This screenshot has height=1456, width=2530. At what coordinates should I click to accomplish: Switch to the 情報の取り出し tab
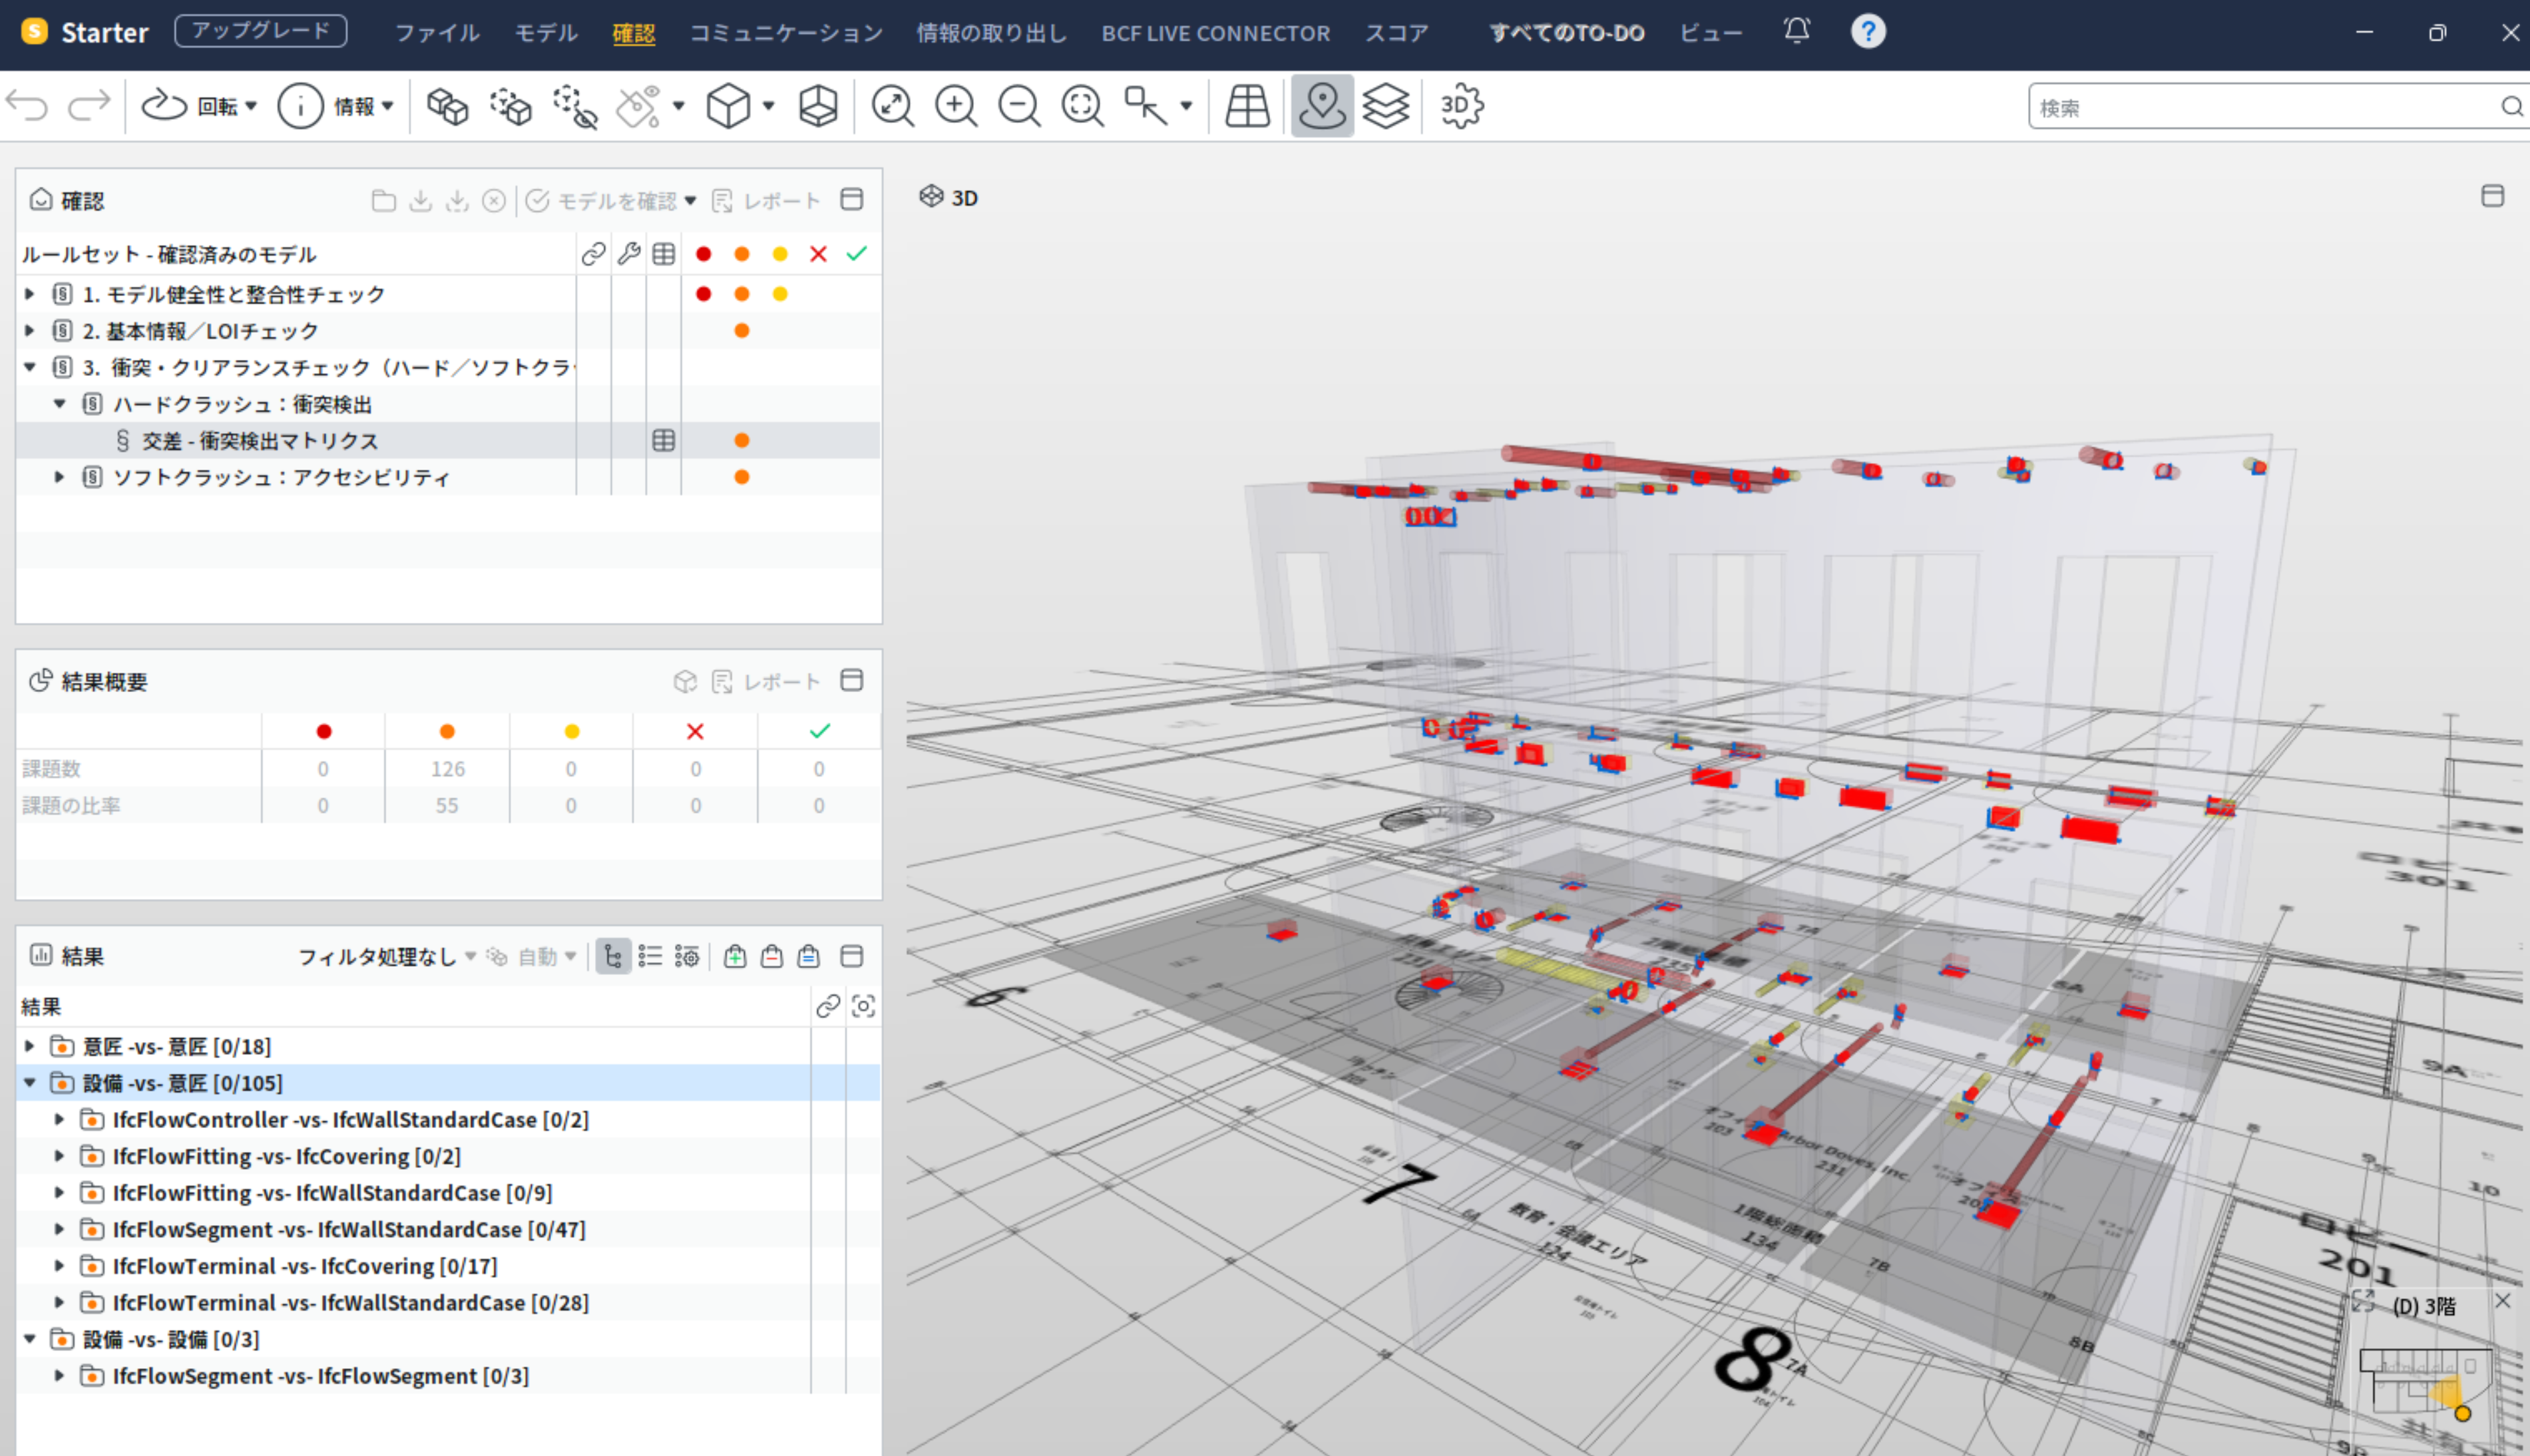click(992, 33)
